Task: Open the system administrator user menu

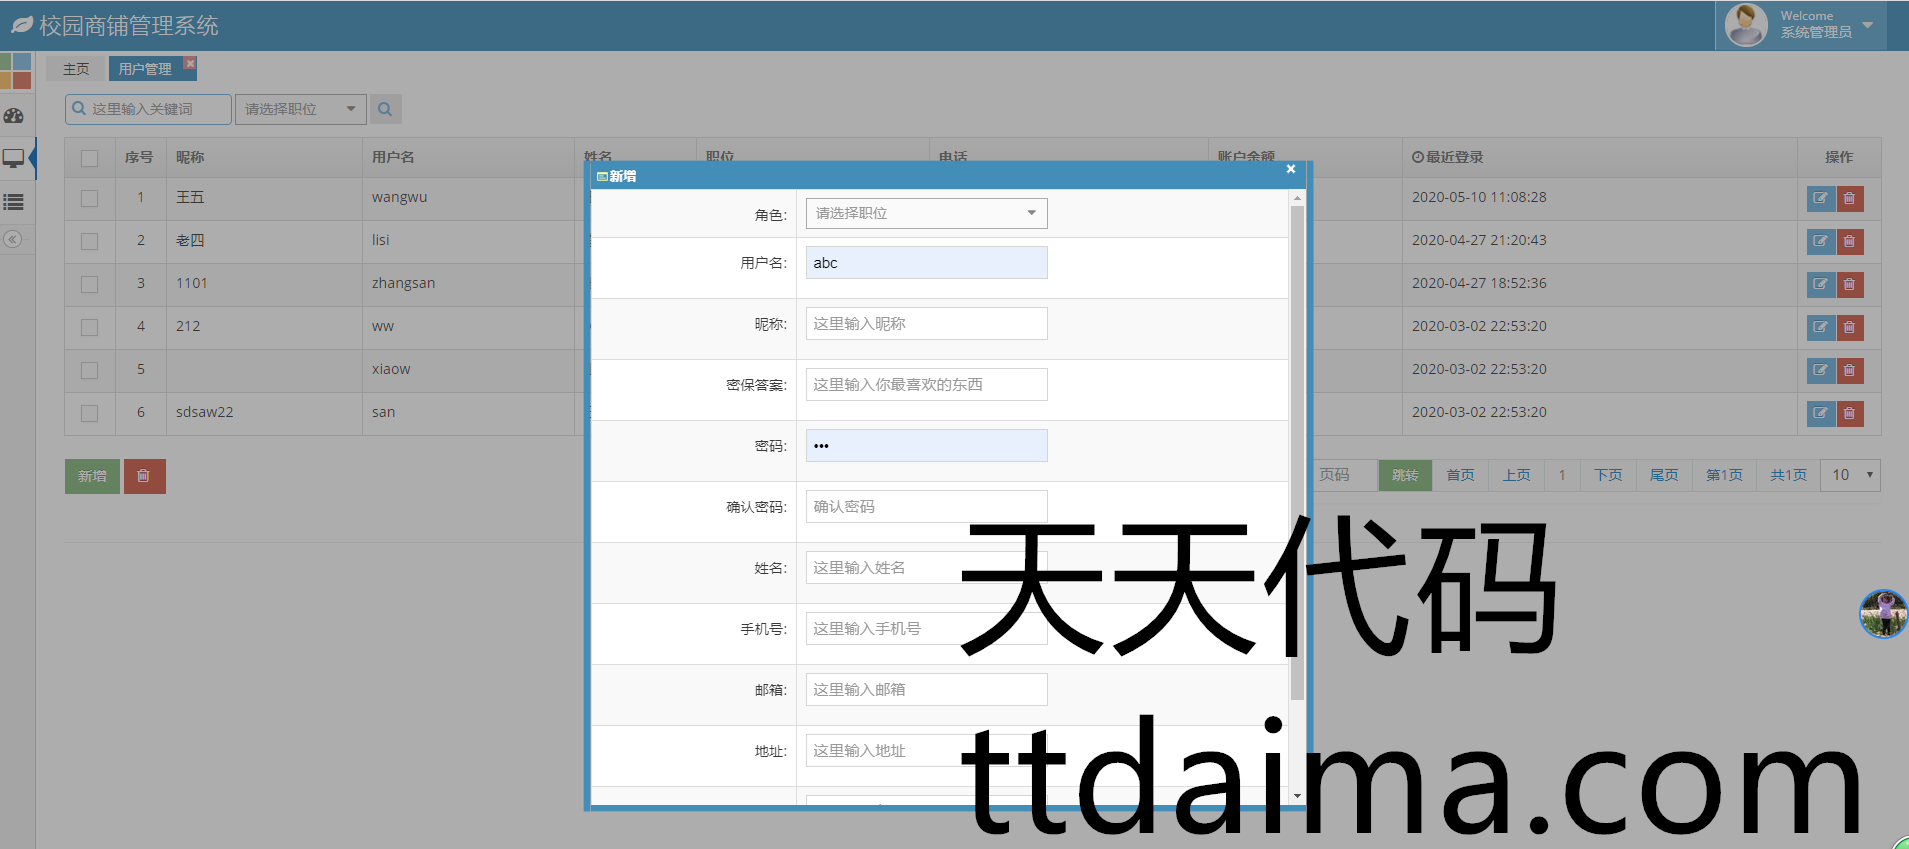Action: (x=1801, y=25)
